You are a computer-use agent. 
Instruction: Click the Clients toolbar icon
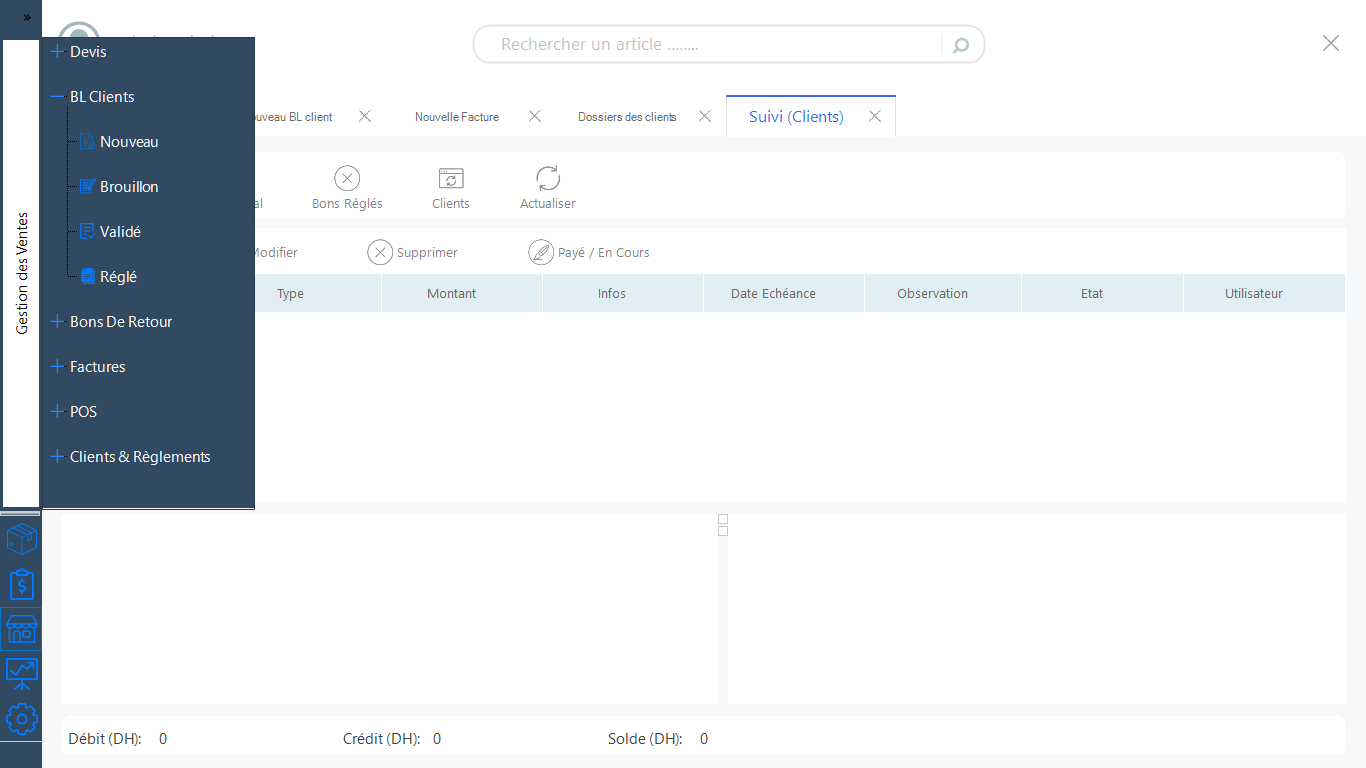451,179
